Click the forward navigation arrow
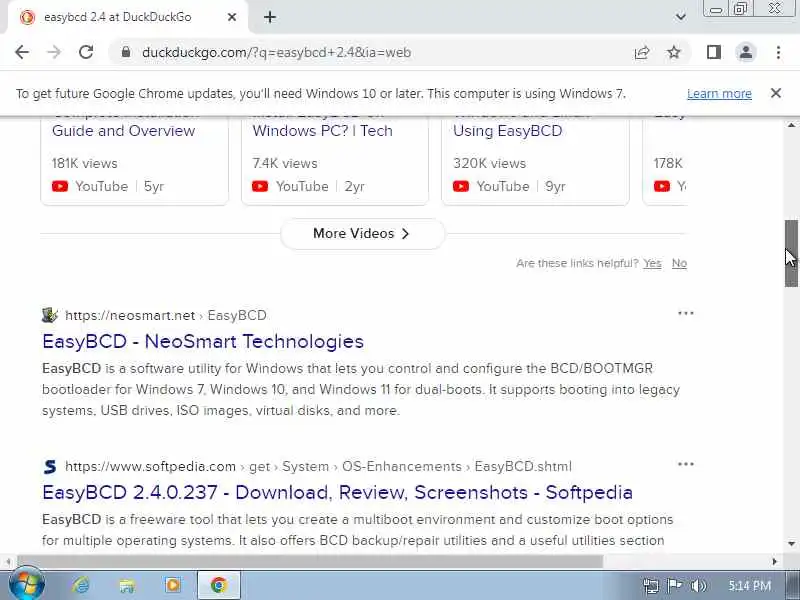 (54, 52)
